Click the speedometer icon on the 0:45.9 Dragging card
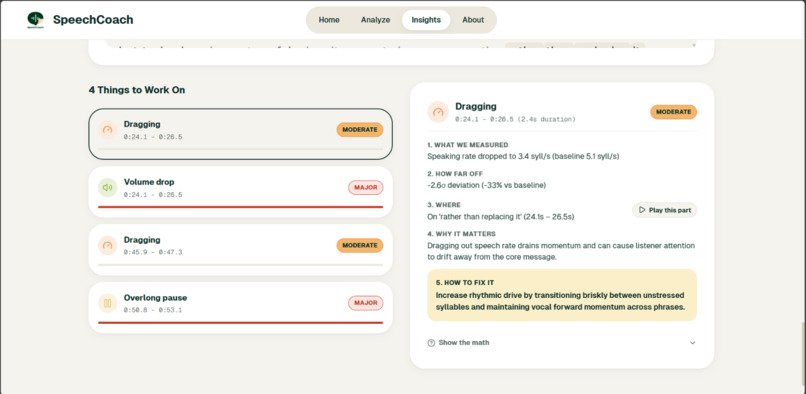This screenshot has width=806, height=394. tap(107, 246)
